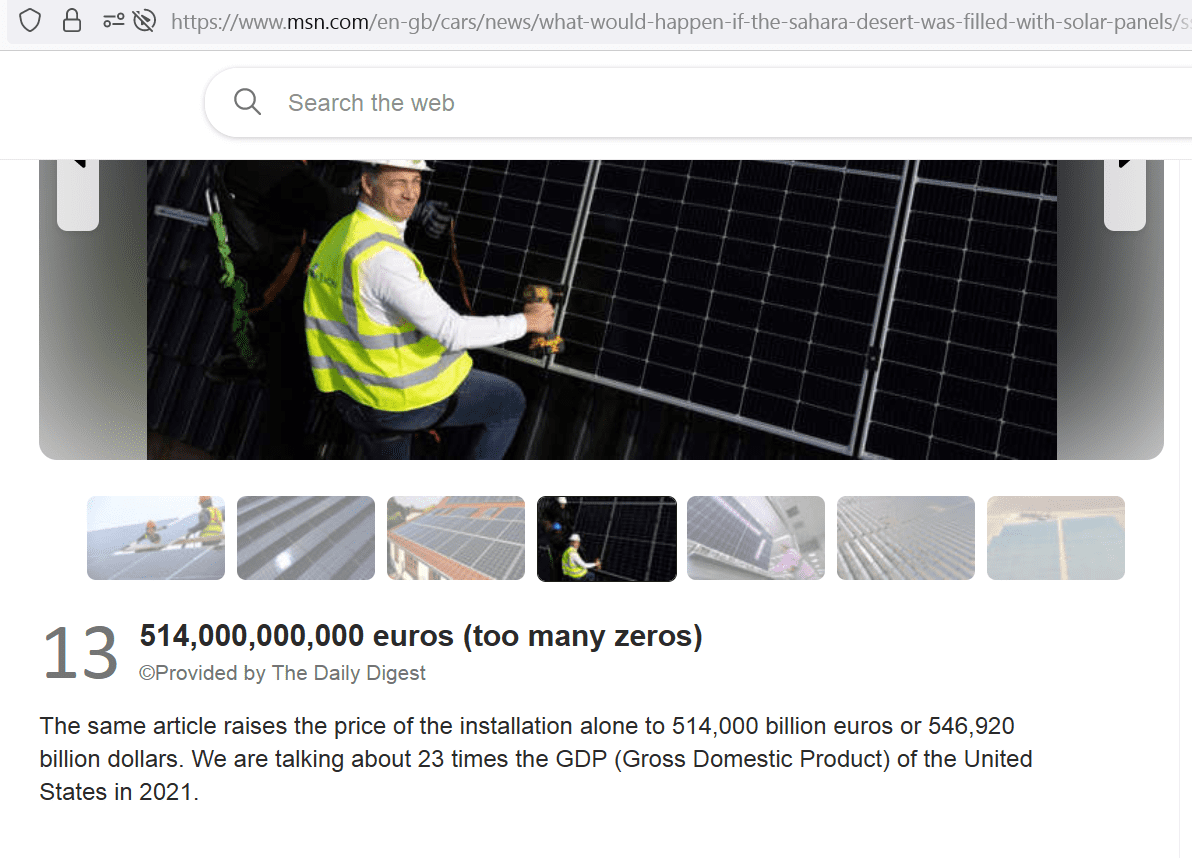Click the search magnifier icon
The width and height of the screenshot is (1192, 858).
point(247,102)
